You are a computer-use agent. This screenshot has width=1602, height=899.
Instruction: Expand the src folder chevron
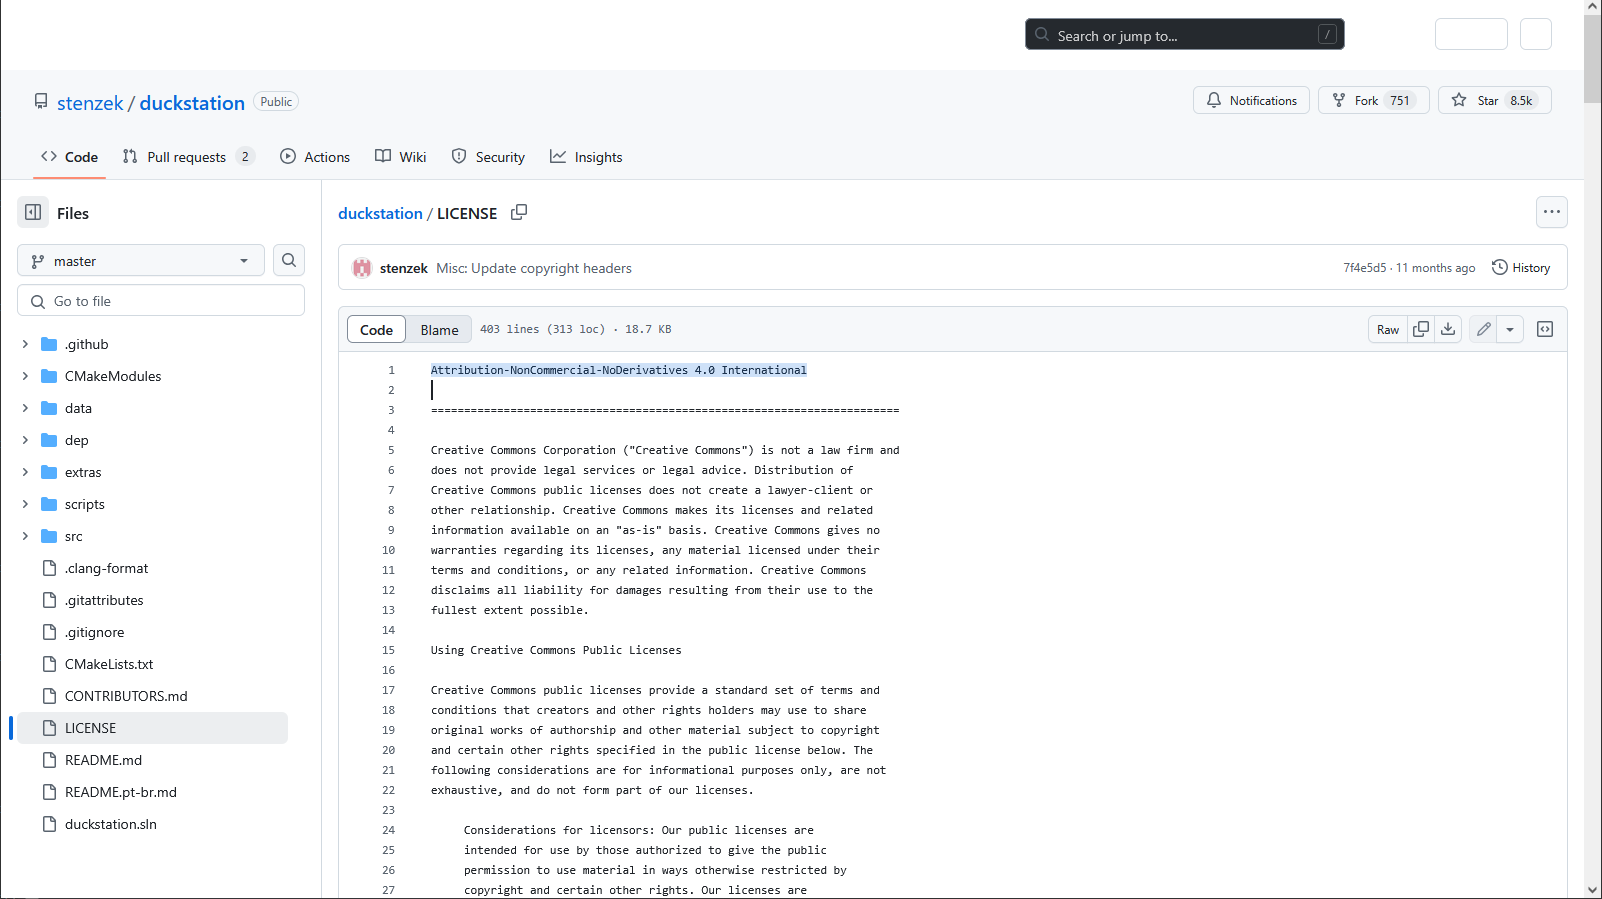(25, 536)
